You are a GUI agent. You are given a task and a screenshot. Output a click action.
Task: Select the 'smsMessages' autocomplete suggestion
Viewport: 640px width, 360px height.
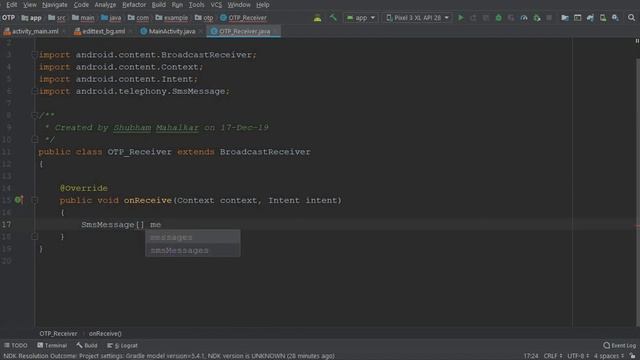tap(193, 250)
